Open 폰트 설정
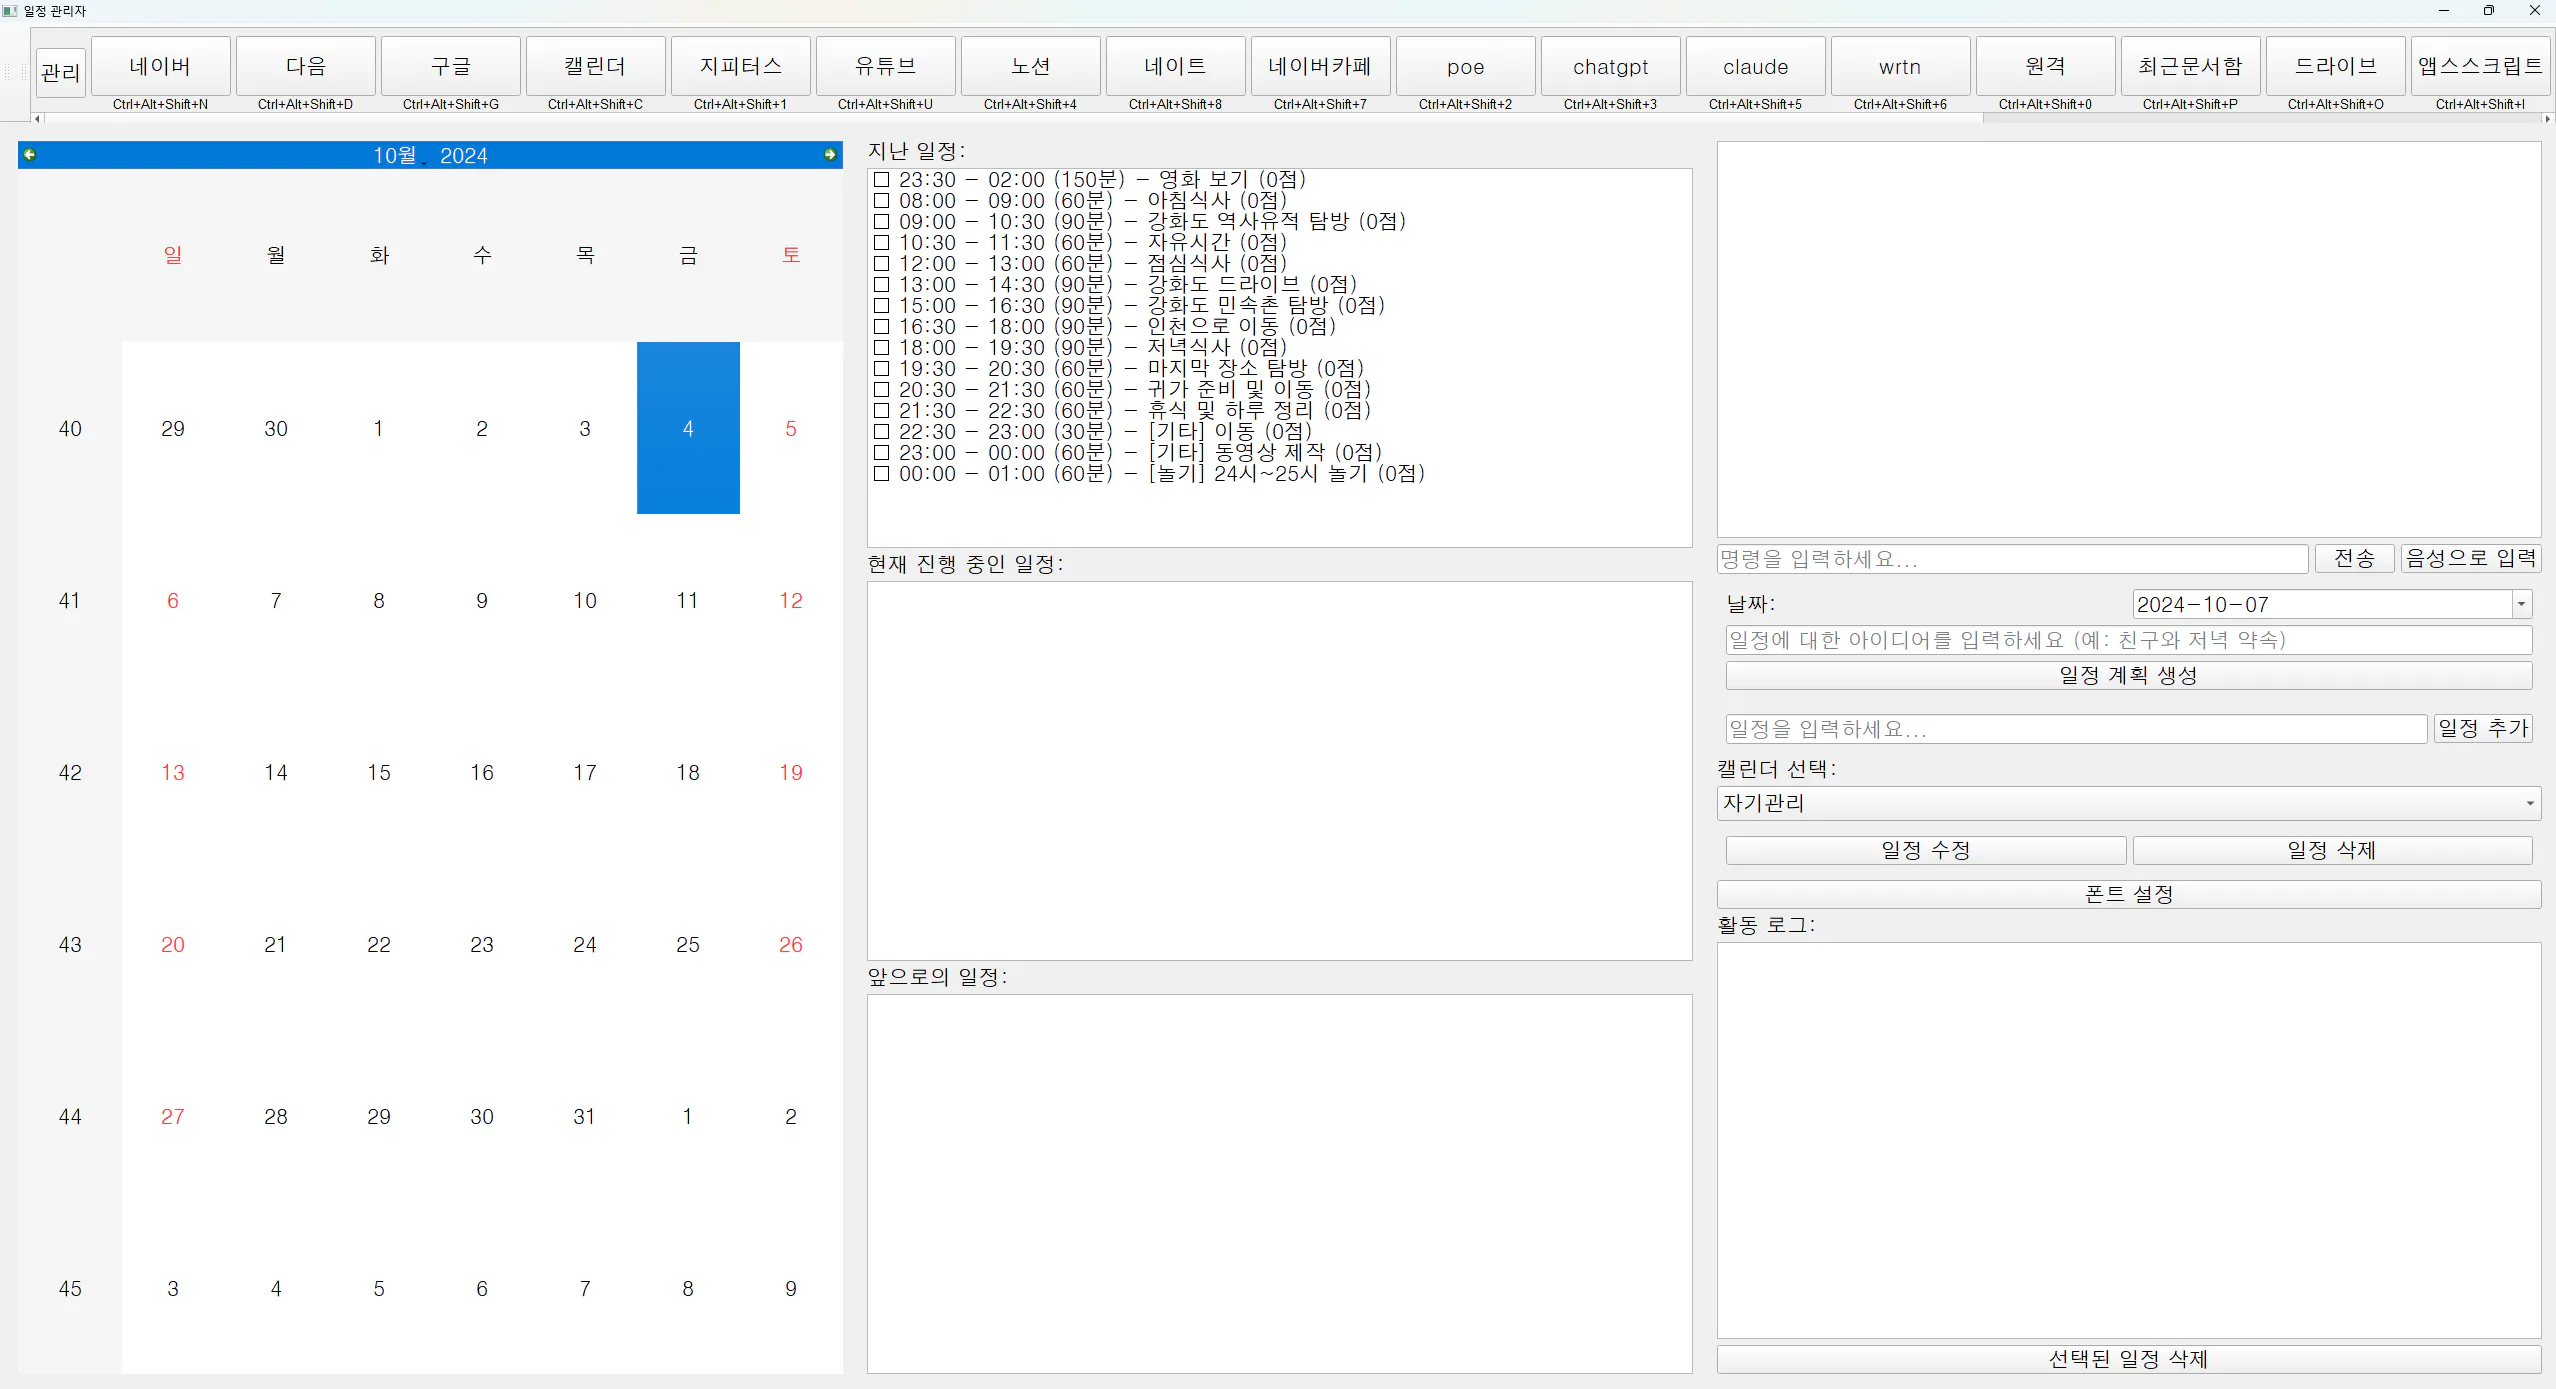 (2129, 895)
